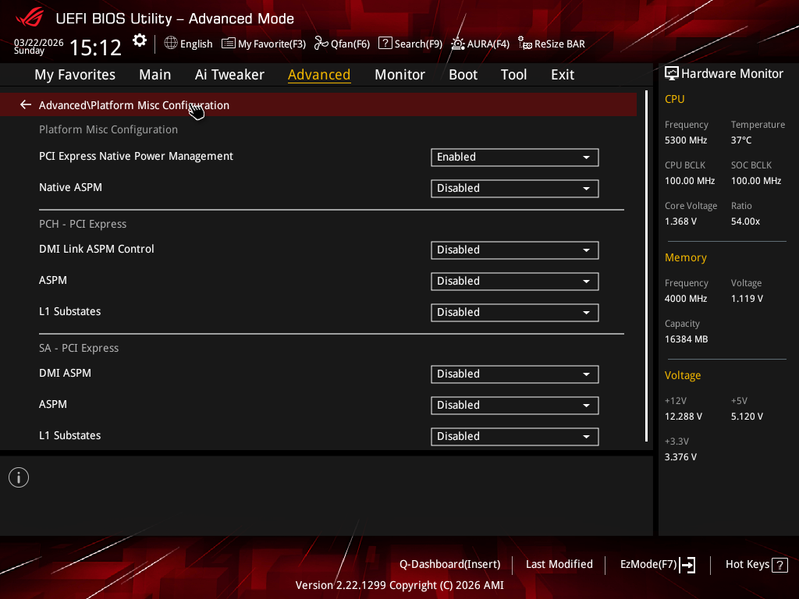Open DMI Link ASPM Control dropdown

click(515, 250)
